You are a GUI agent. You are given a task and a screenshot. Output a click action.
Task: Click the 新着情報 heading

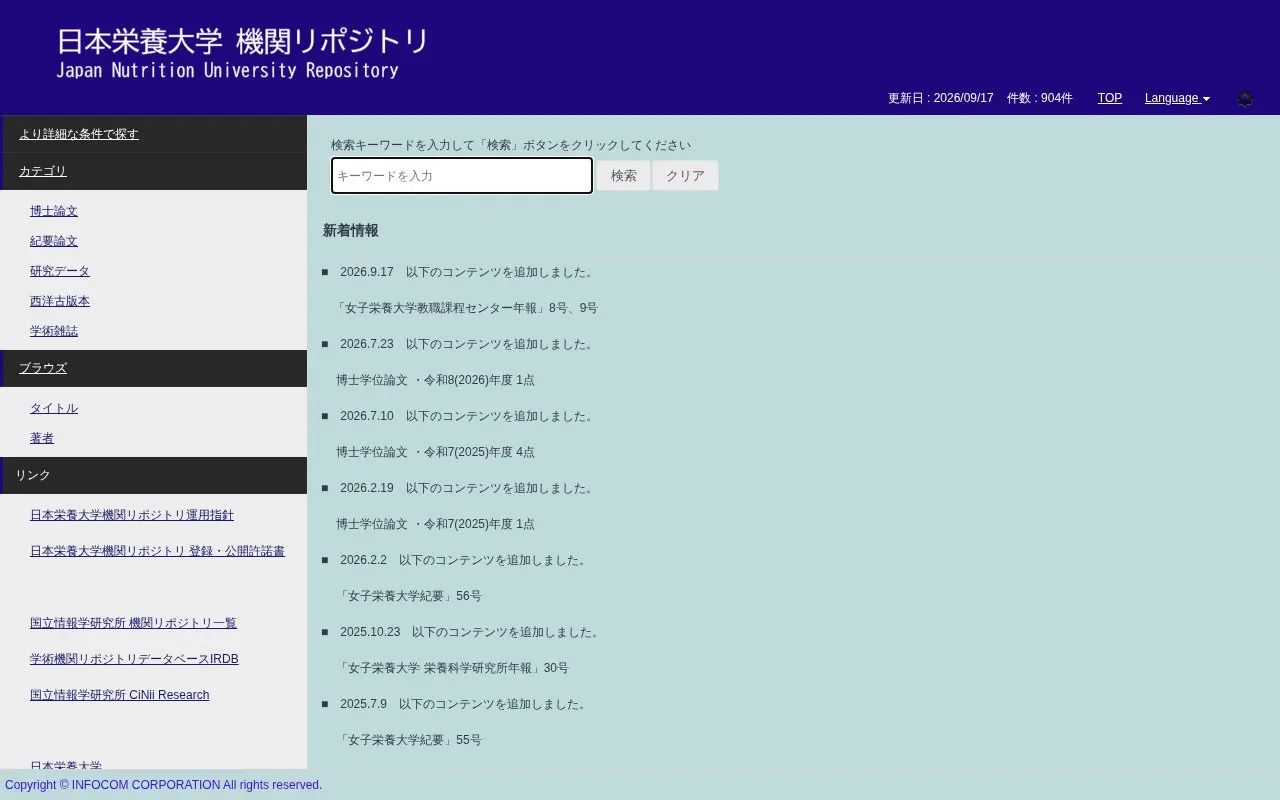click(351, 231)
